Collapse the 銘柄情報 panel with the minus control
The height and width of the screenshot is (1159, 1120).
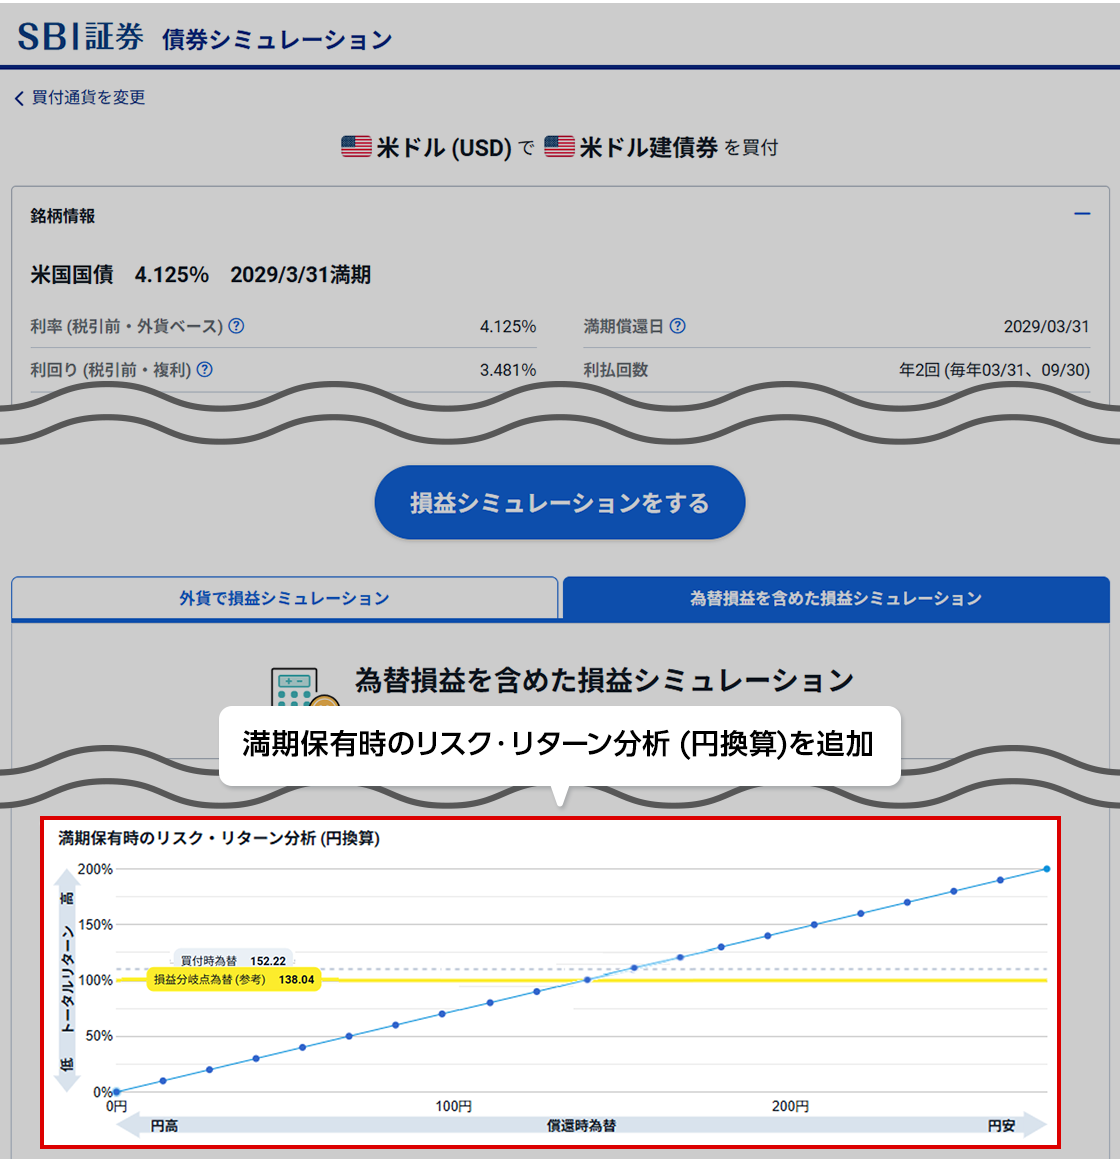click(1081, 213)
